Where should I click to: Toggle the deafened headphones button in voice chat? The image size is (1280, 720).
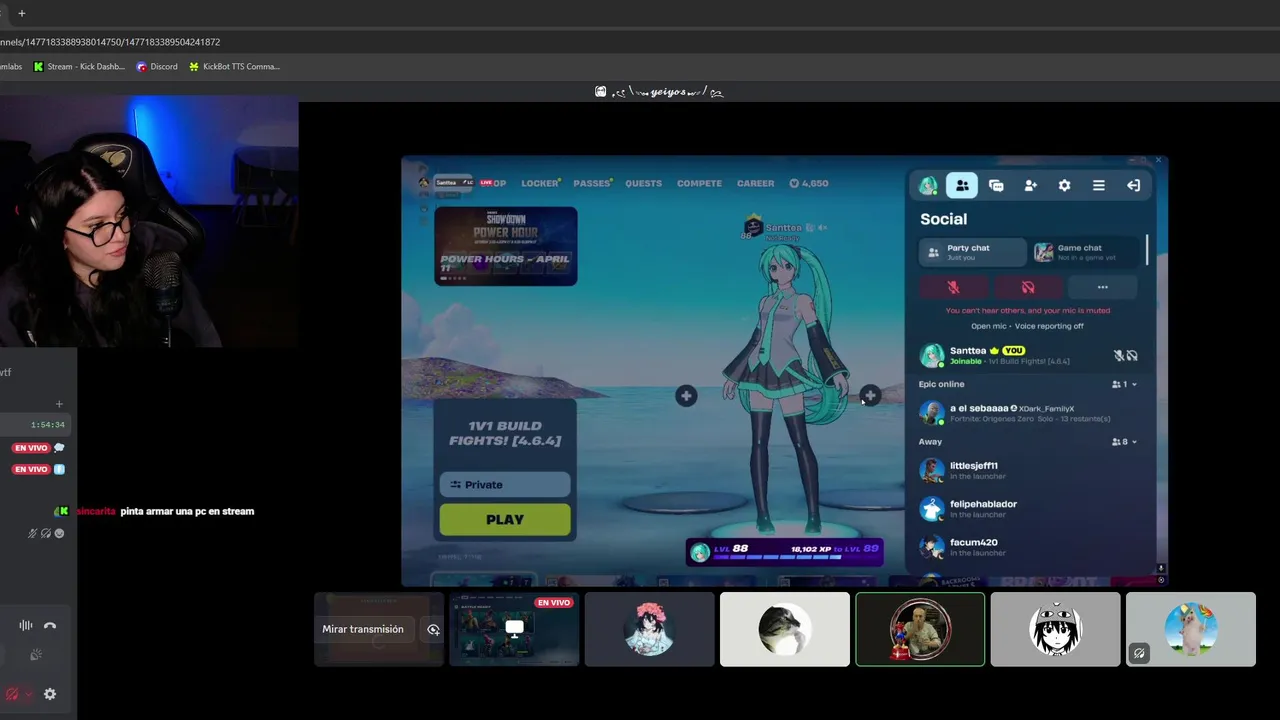(1028, 287)
